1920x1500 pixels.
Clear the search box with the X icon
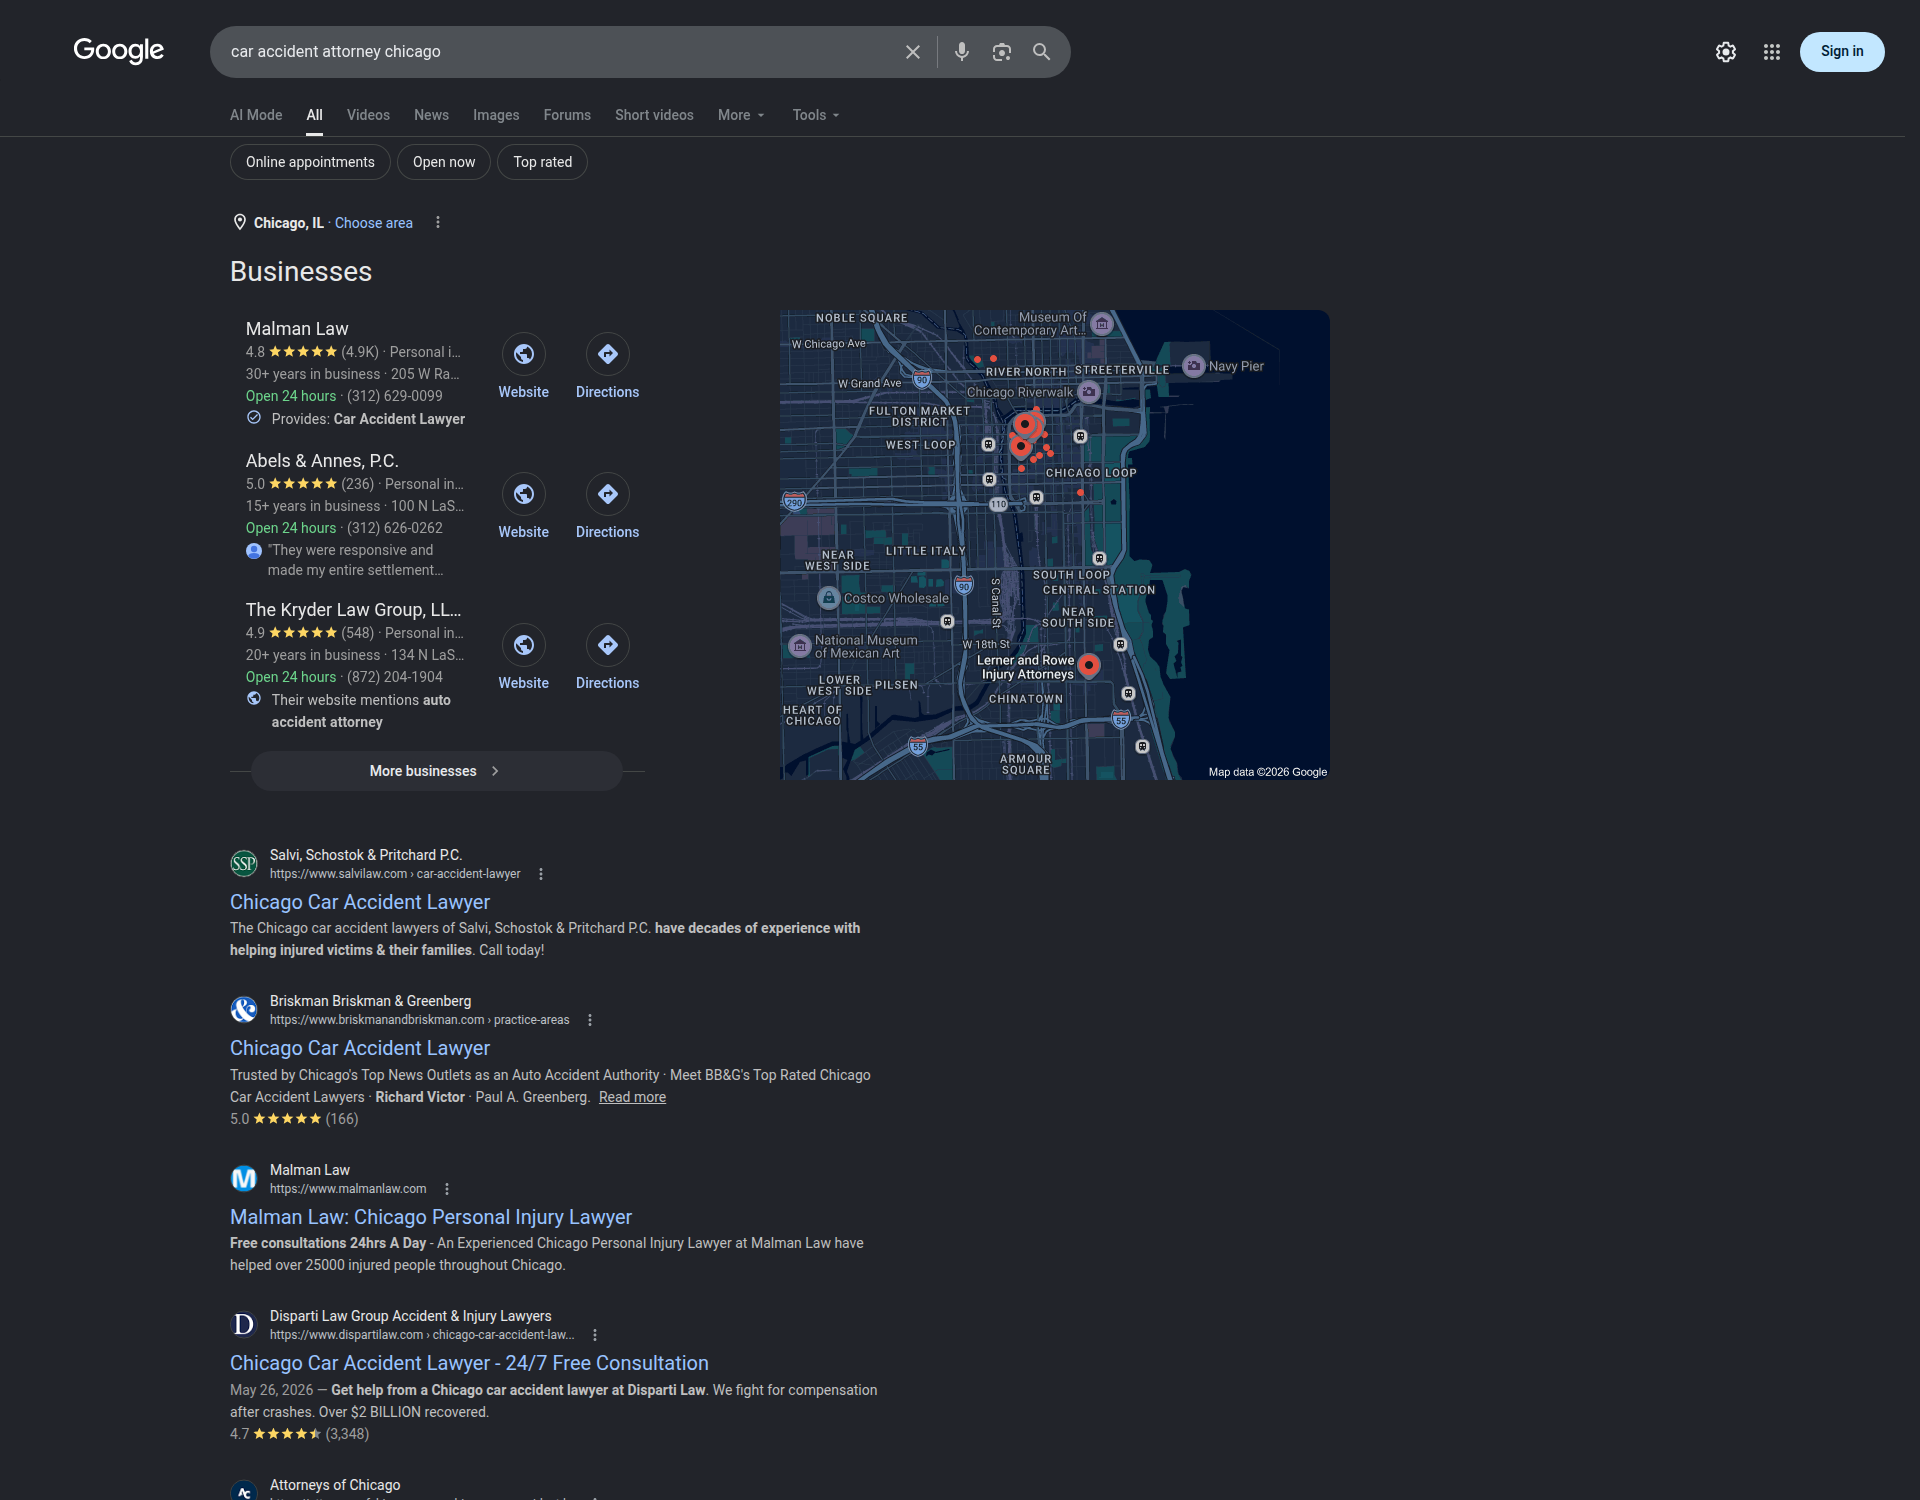point(912,52)
